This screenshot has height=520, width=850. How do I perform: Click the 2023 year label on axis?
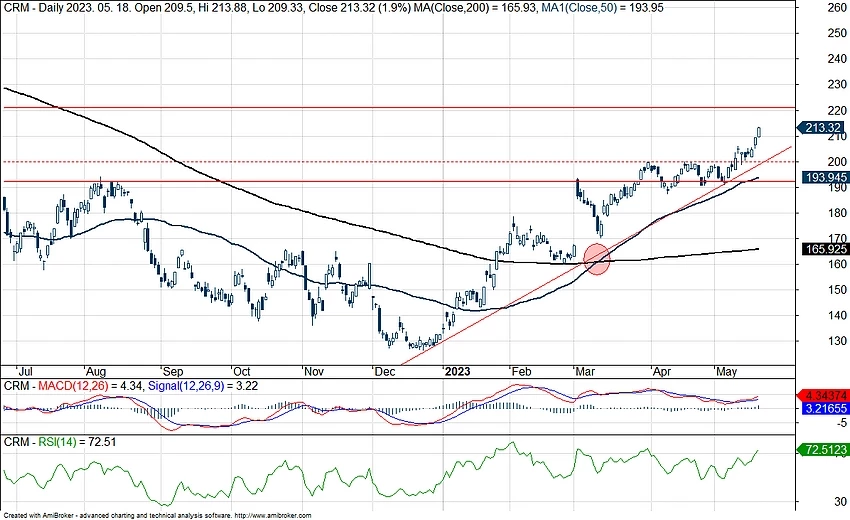point(457,372)
